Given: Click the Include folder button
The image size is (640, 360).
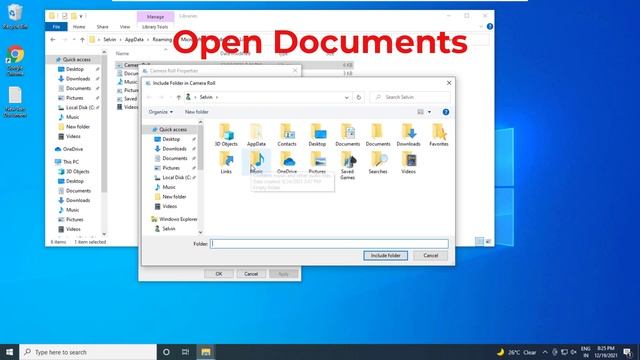Looking at the screenshot, I should tap(385, 256).
